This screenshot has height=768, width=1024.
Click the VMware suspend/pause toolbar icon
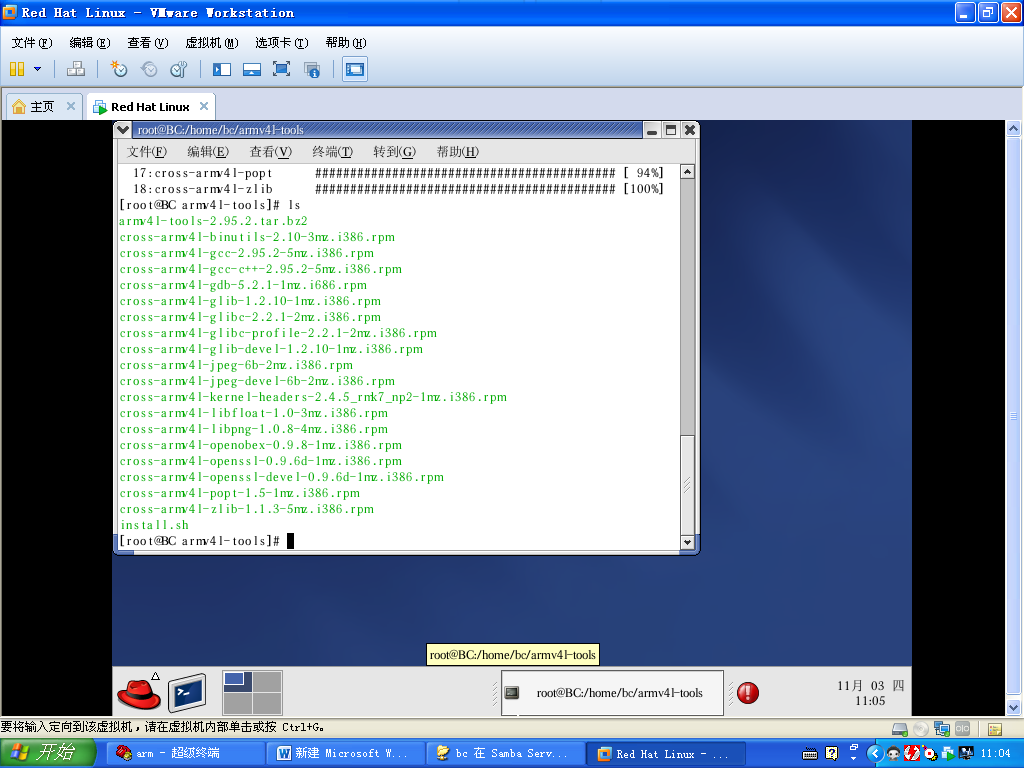click(x=17, y=69)
